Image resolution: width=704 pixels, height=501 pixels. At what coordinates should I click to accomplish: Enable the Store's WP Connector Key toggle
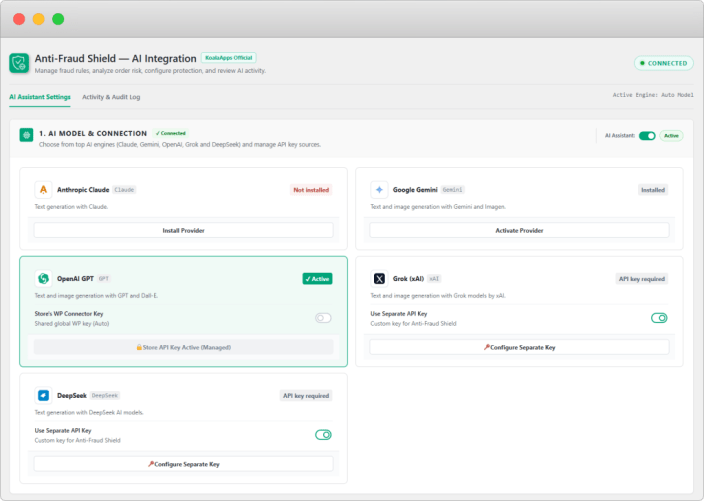323,318
